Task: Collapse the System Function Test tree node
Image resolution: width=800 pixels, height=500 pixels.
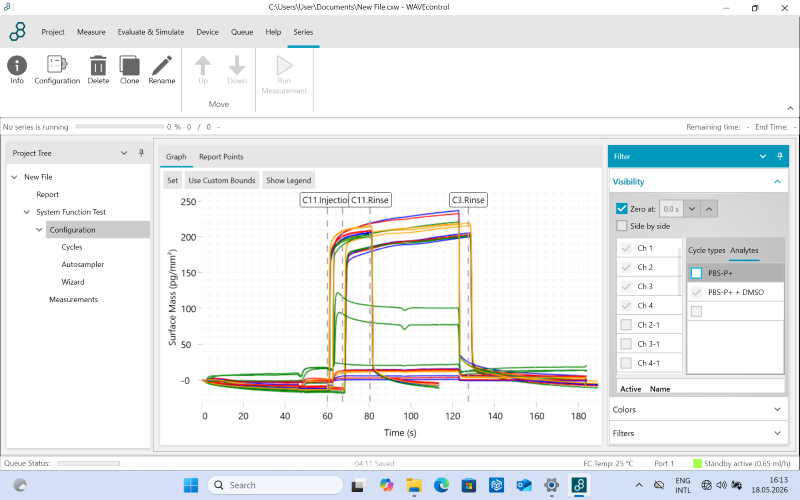Action: coord(27,212)
